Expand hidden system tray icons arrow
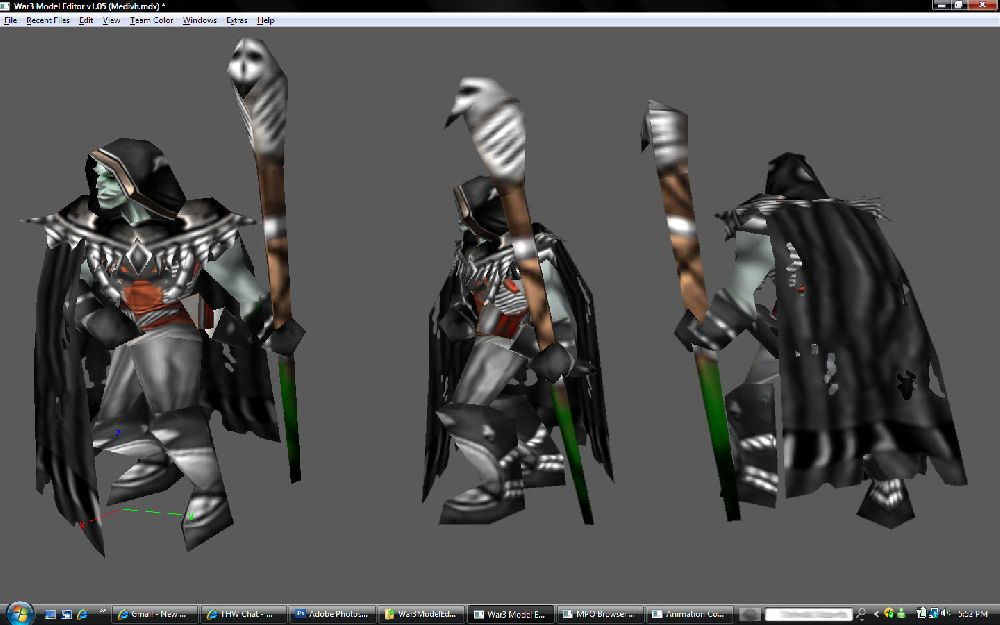 (x=876, y=614)
